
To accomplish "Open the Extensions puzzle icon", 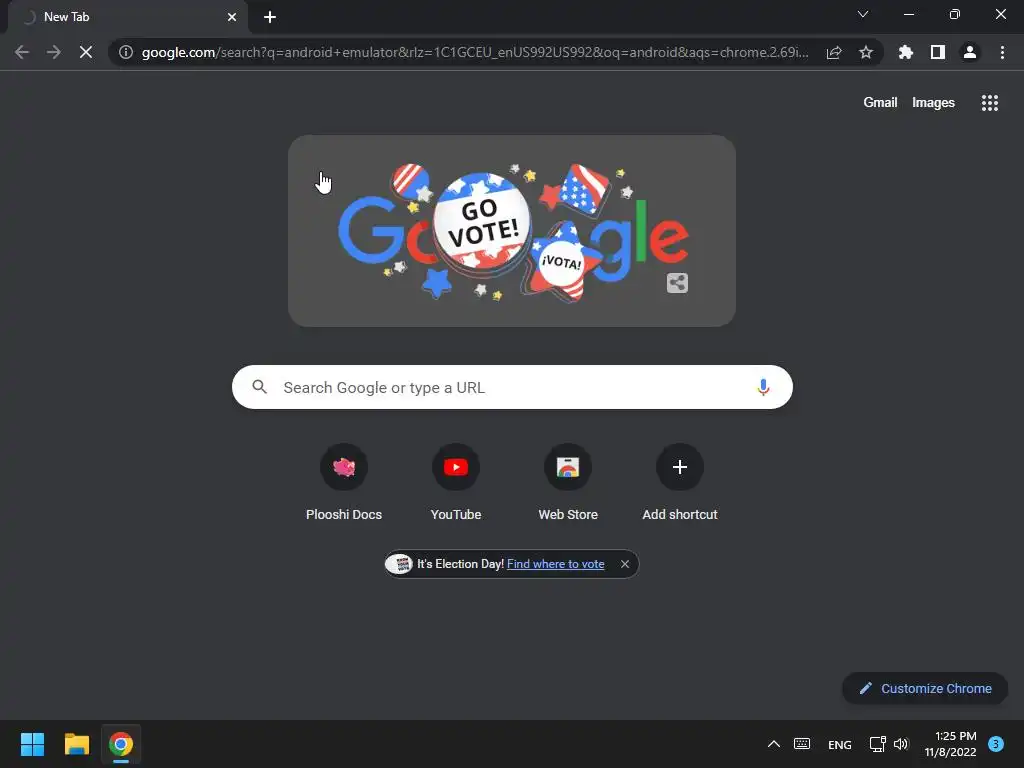I will pos(906,52).
